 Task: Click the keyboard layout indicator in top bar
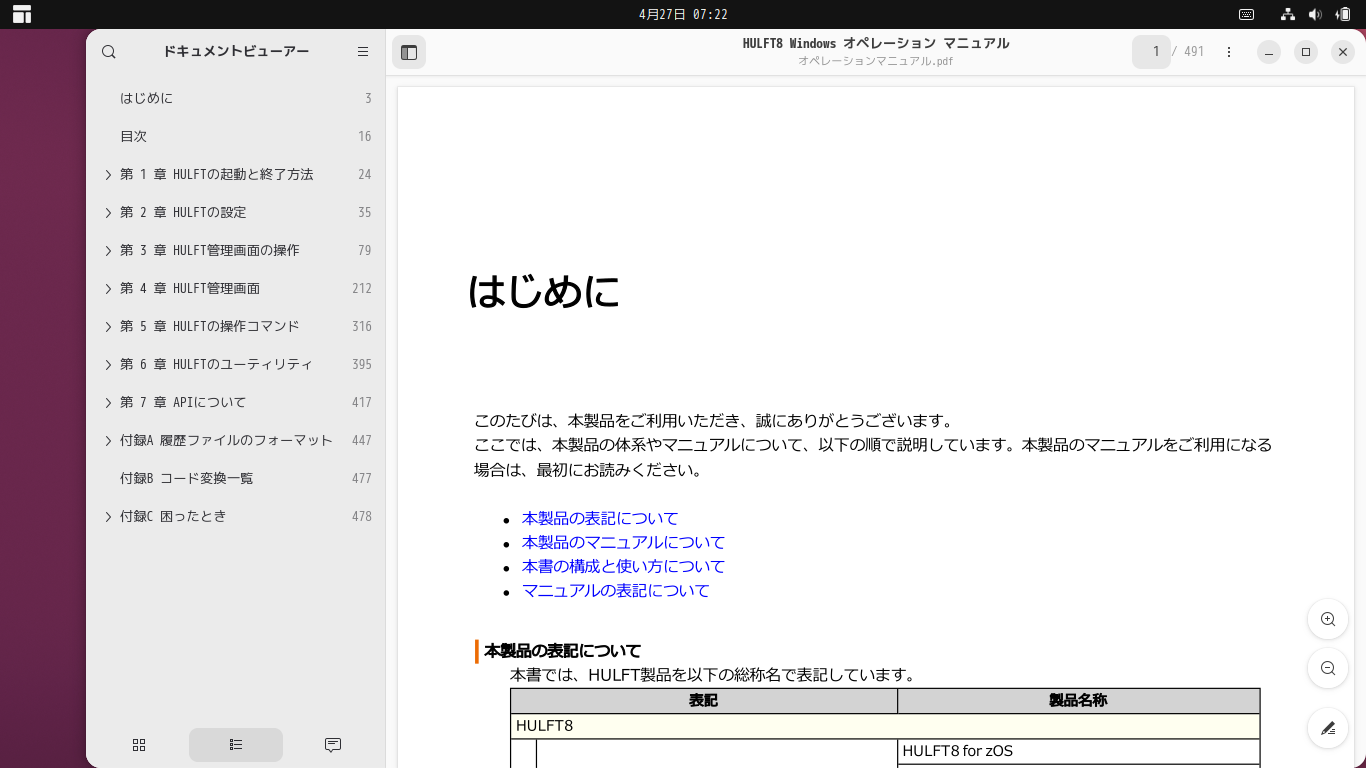click(x=1246, y=14)
